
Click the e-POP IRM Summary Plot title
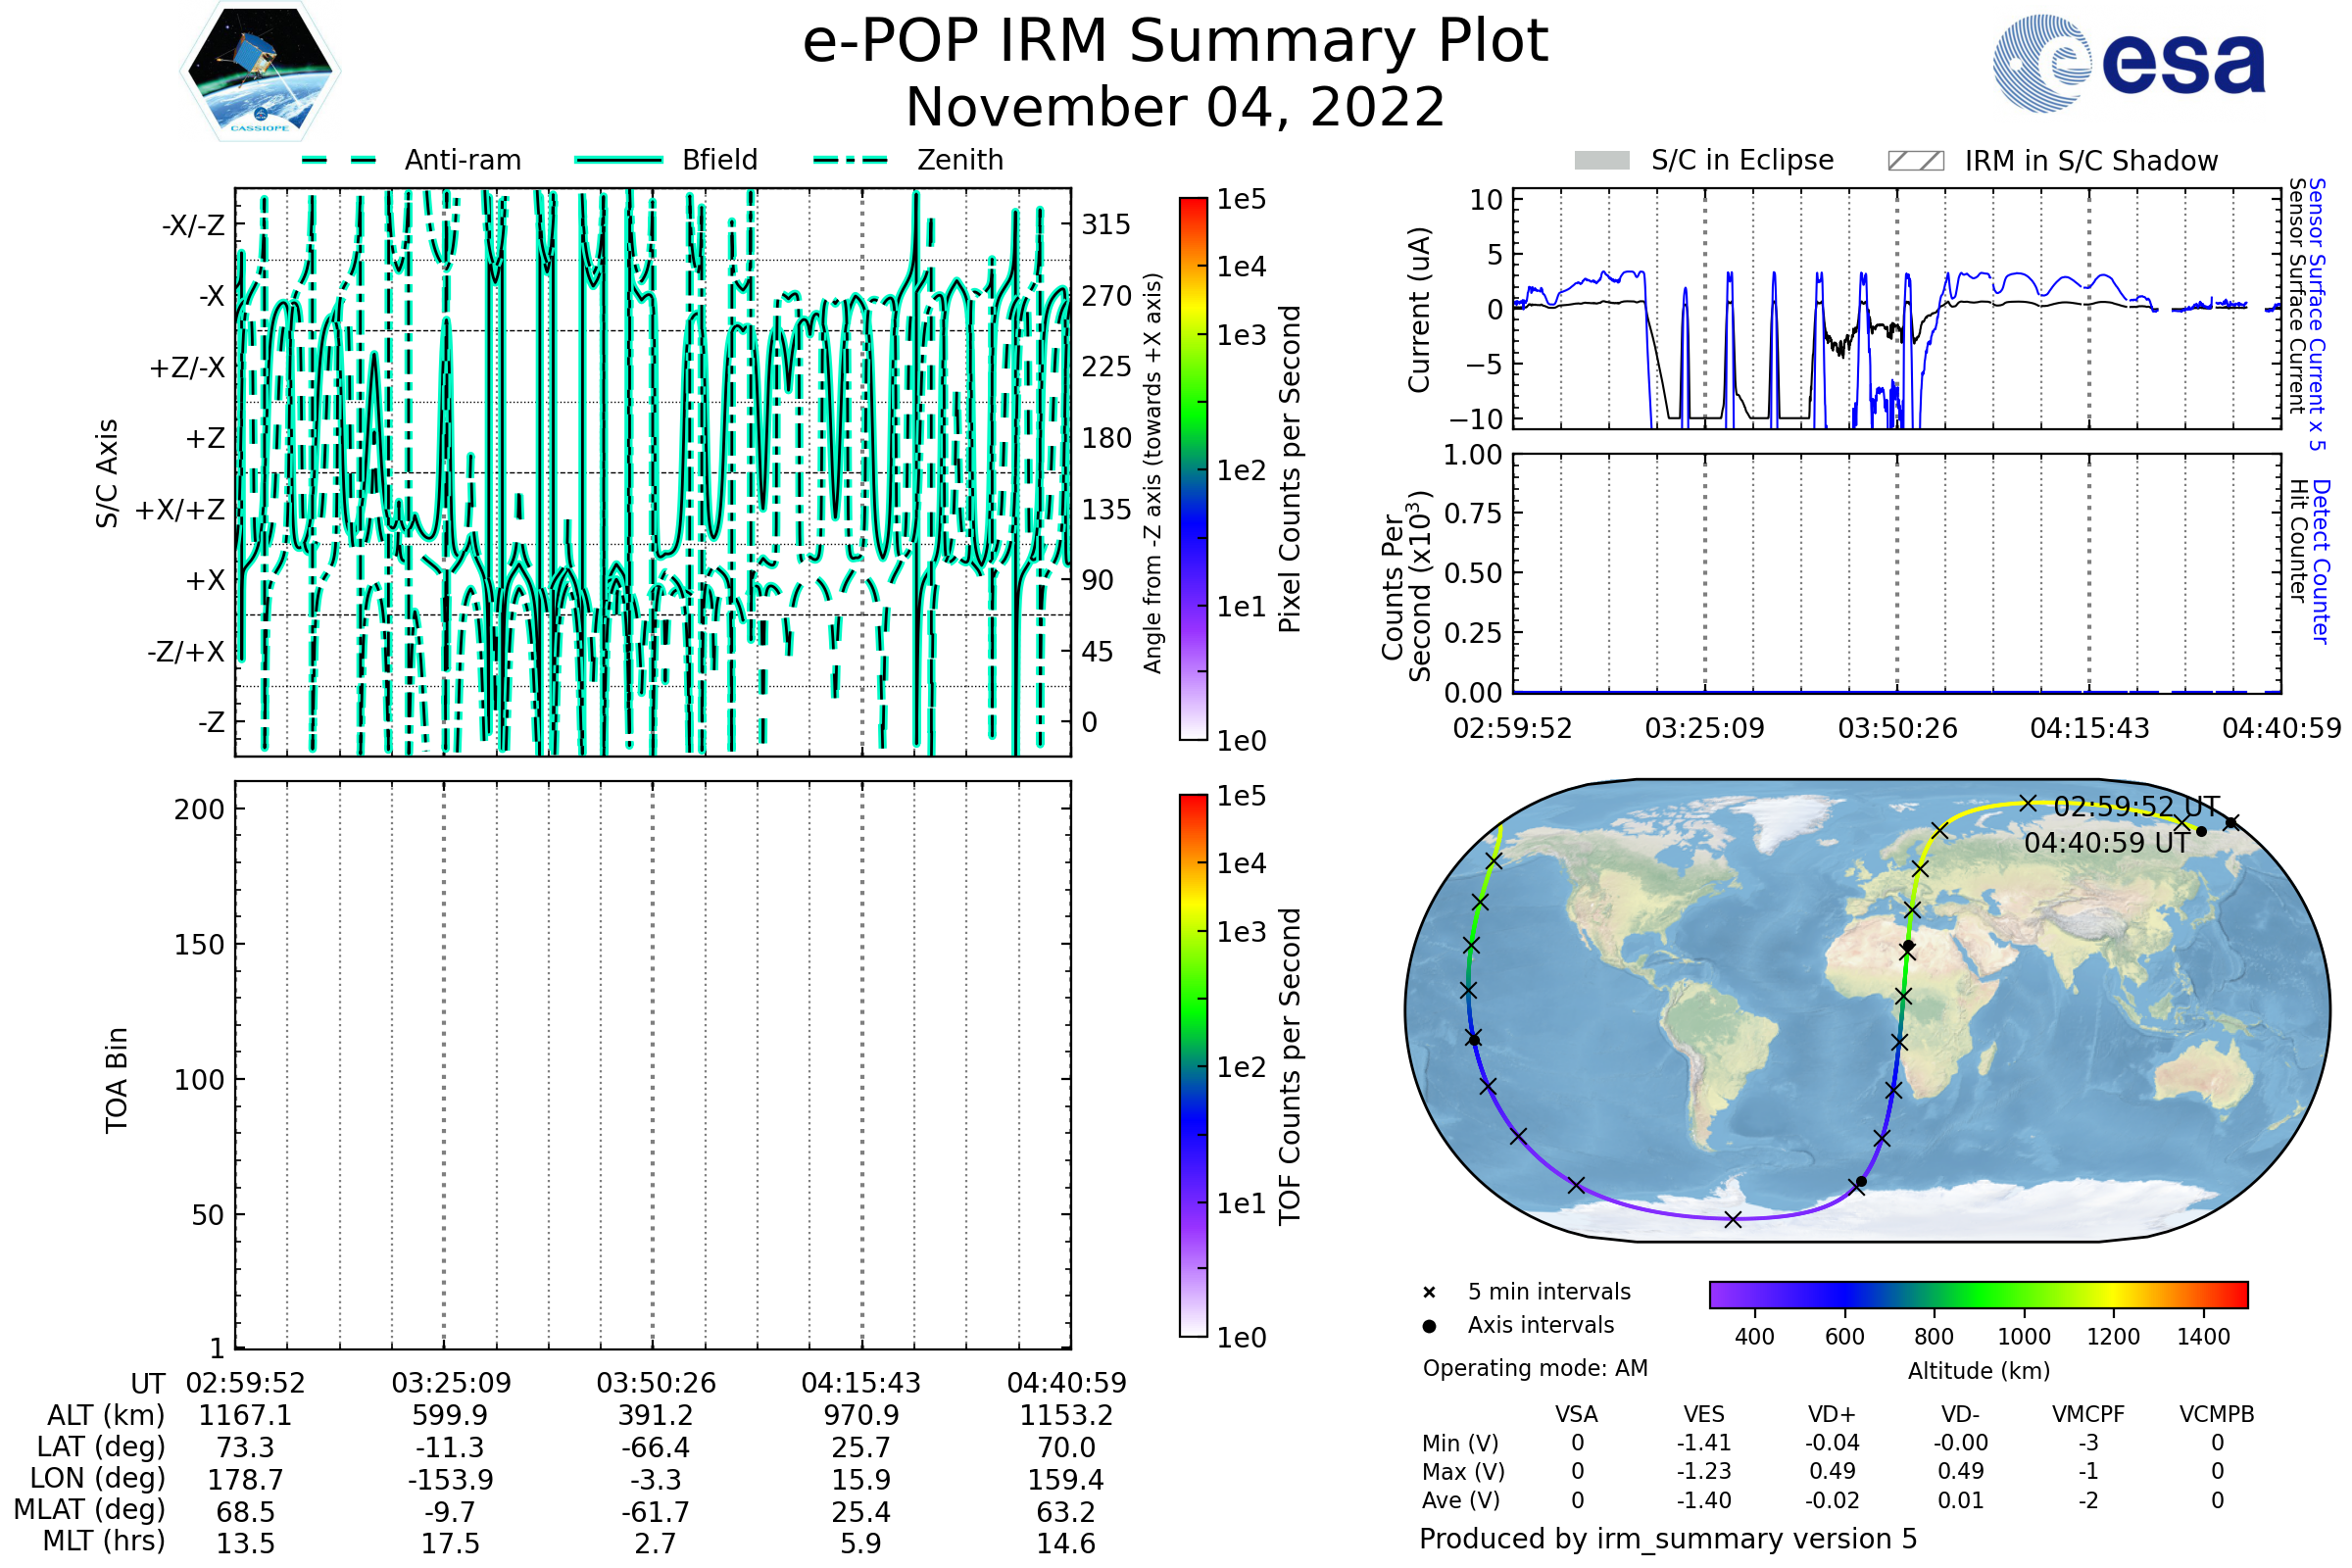coord(1175,42)
